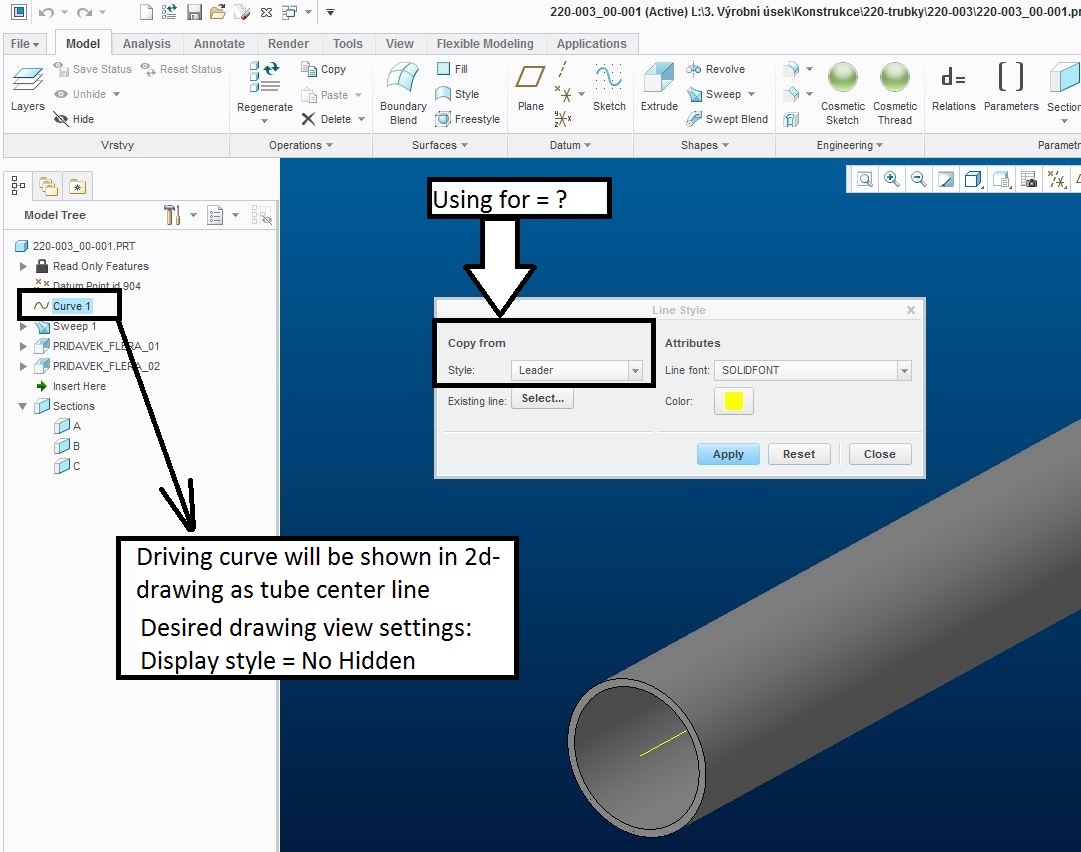Switch to the Analysis ribbon tab

(x=147, y=43)
